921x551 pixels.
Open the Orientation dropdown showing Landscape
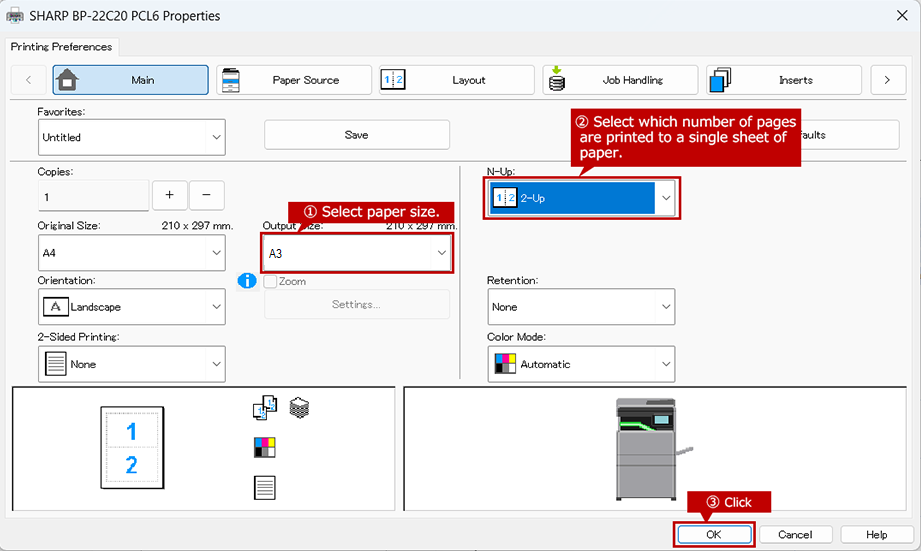132,307
